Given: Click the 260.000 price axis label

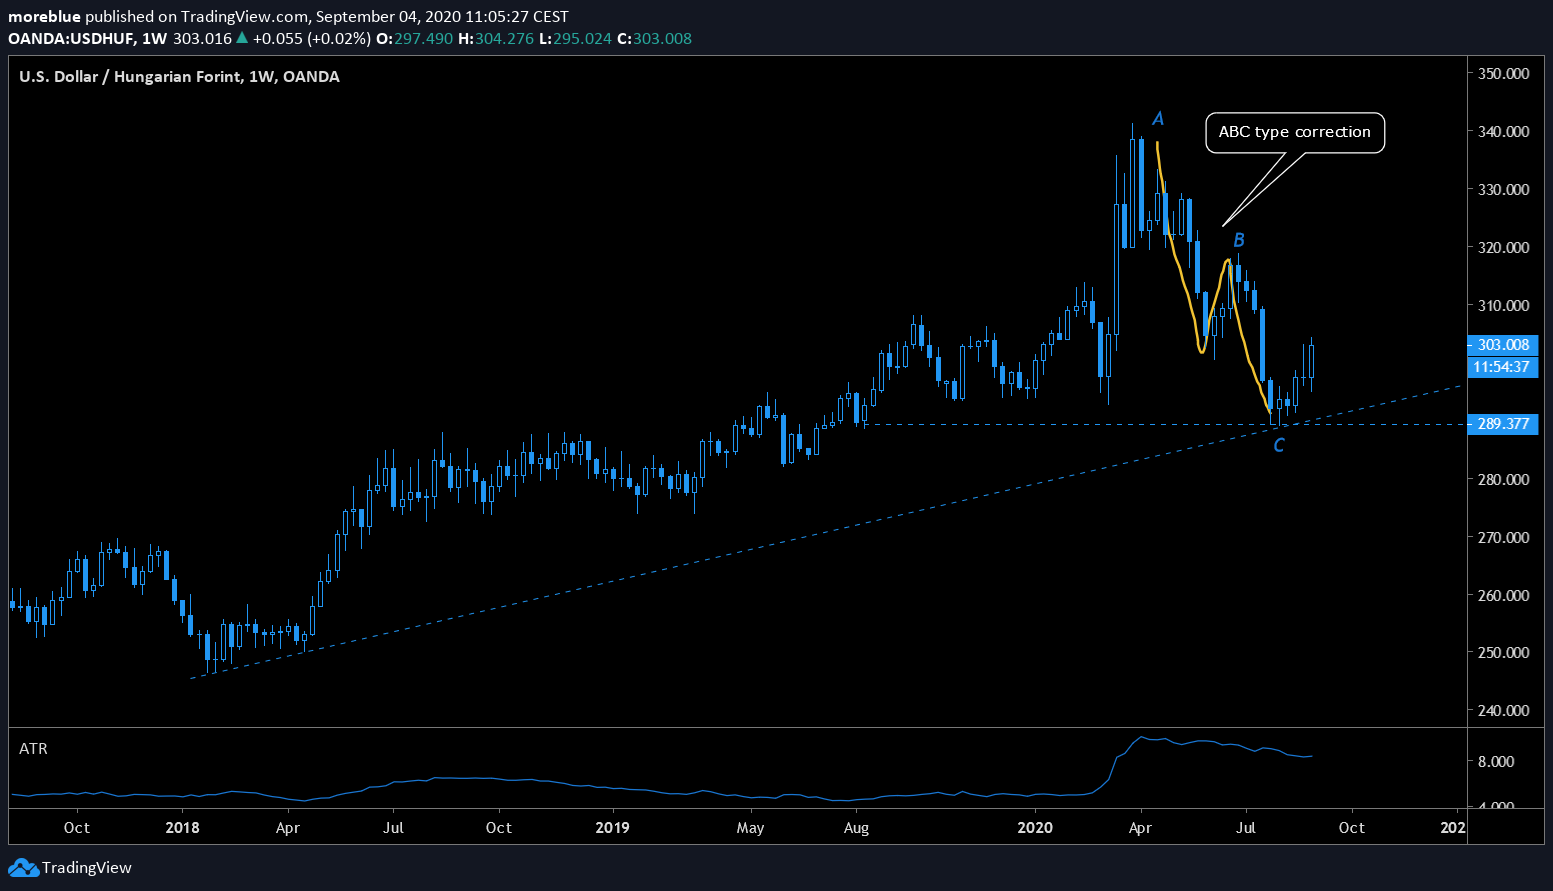Looking at the screenshot, I should tap(1503, 596).
